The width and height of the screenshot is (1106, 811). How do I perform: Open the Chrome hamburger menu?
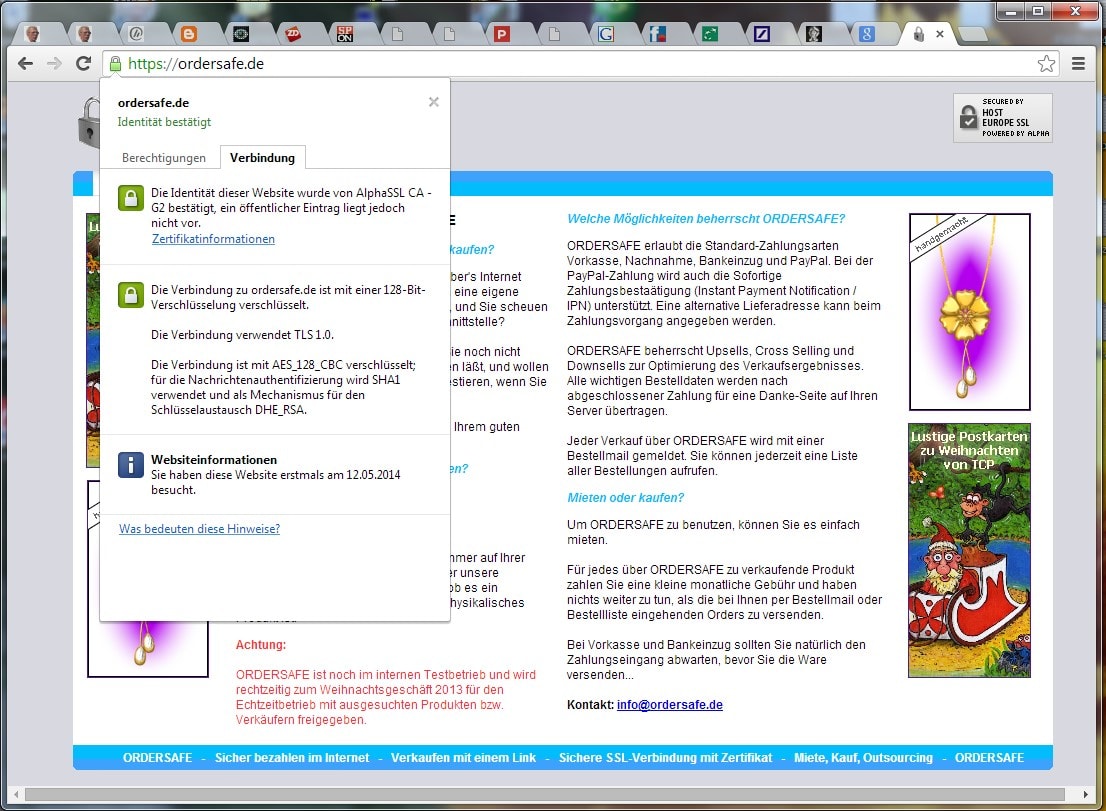point(1078,63)
